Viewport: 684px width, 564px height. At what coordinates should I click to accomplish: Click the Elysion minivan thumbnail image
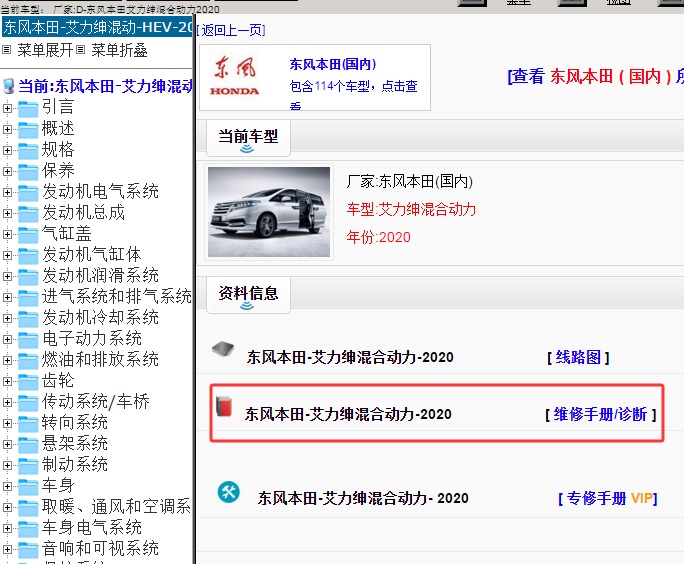click(x=269, y=212)
